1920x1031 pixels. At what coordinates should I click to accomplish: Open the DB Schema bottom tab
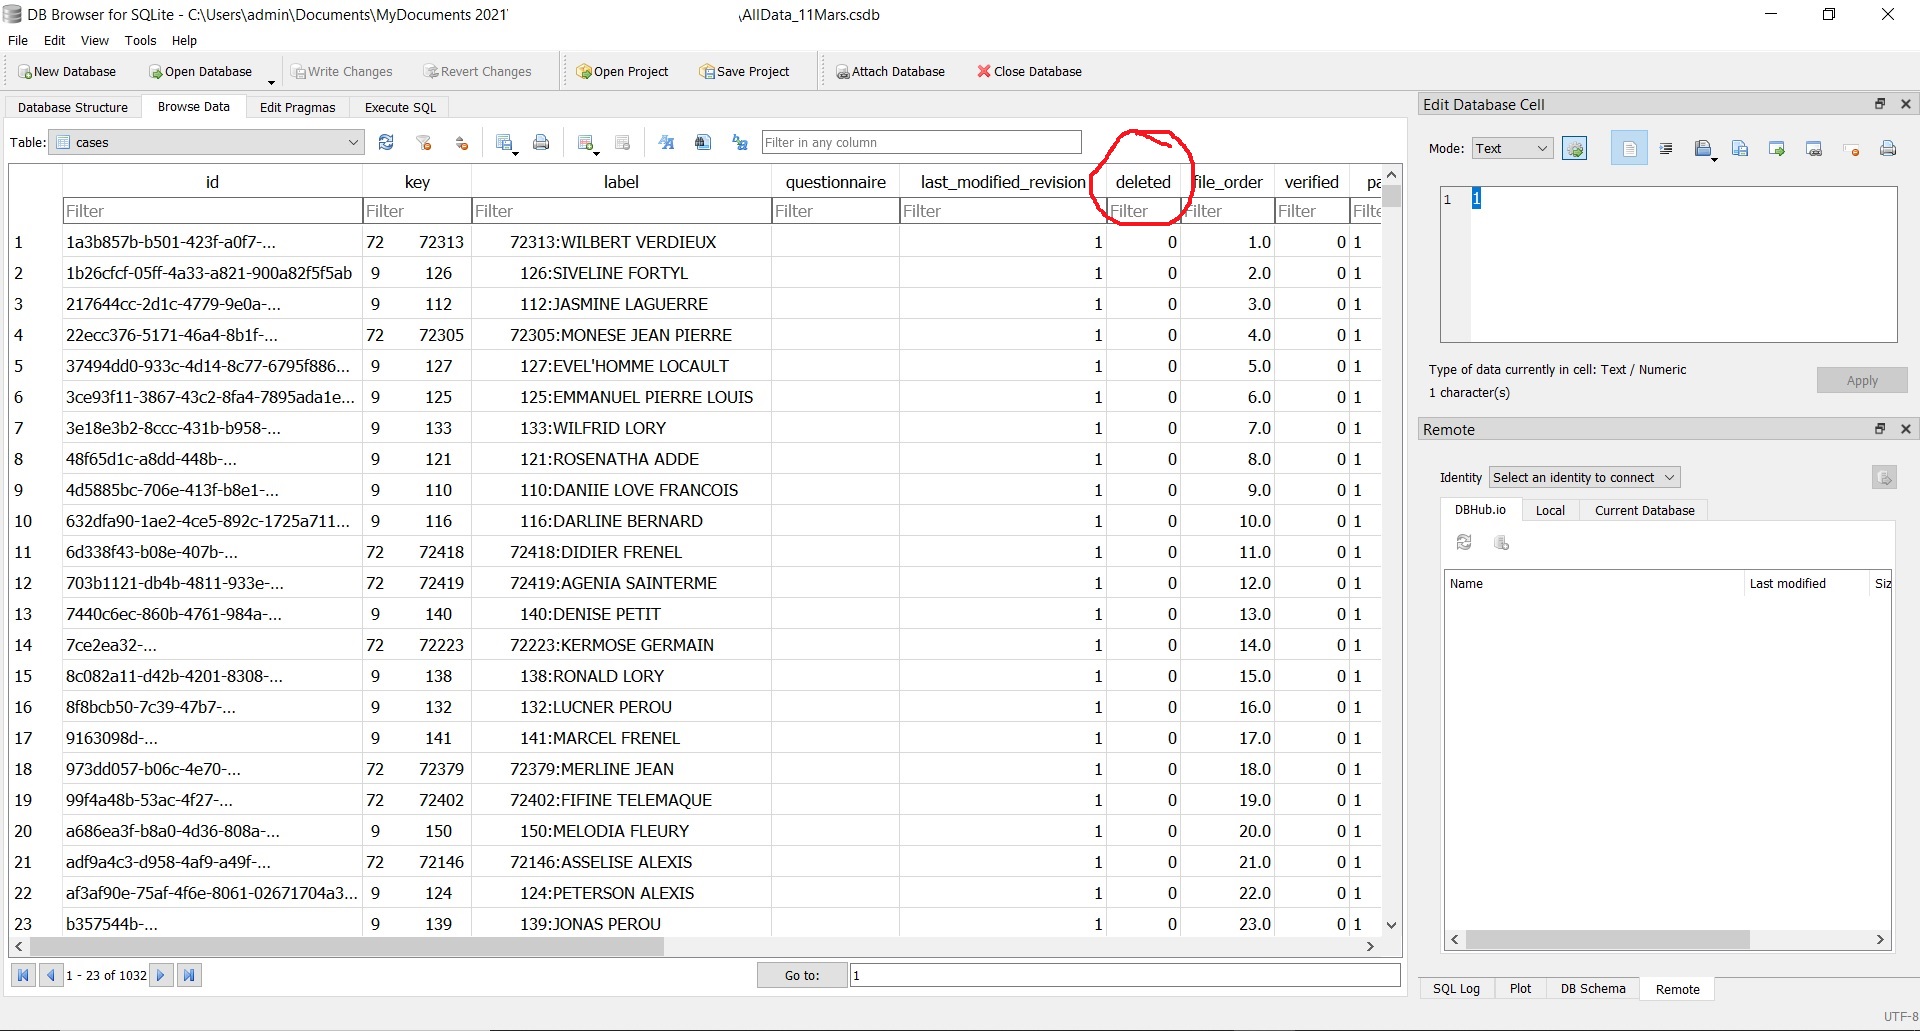[1593, 989]
